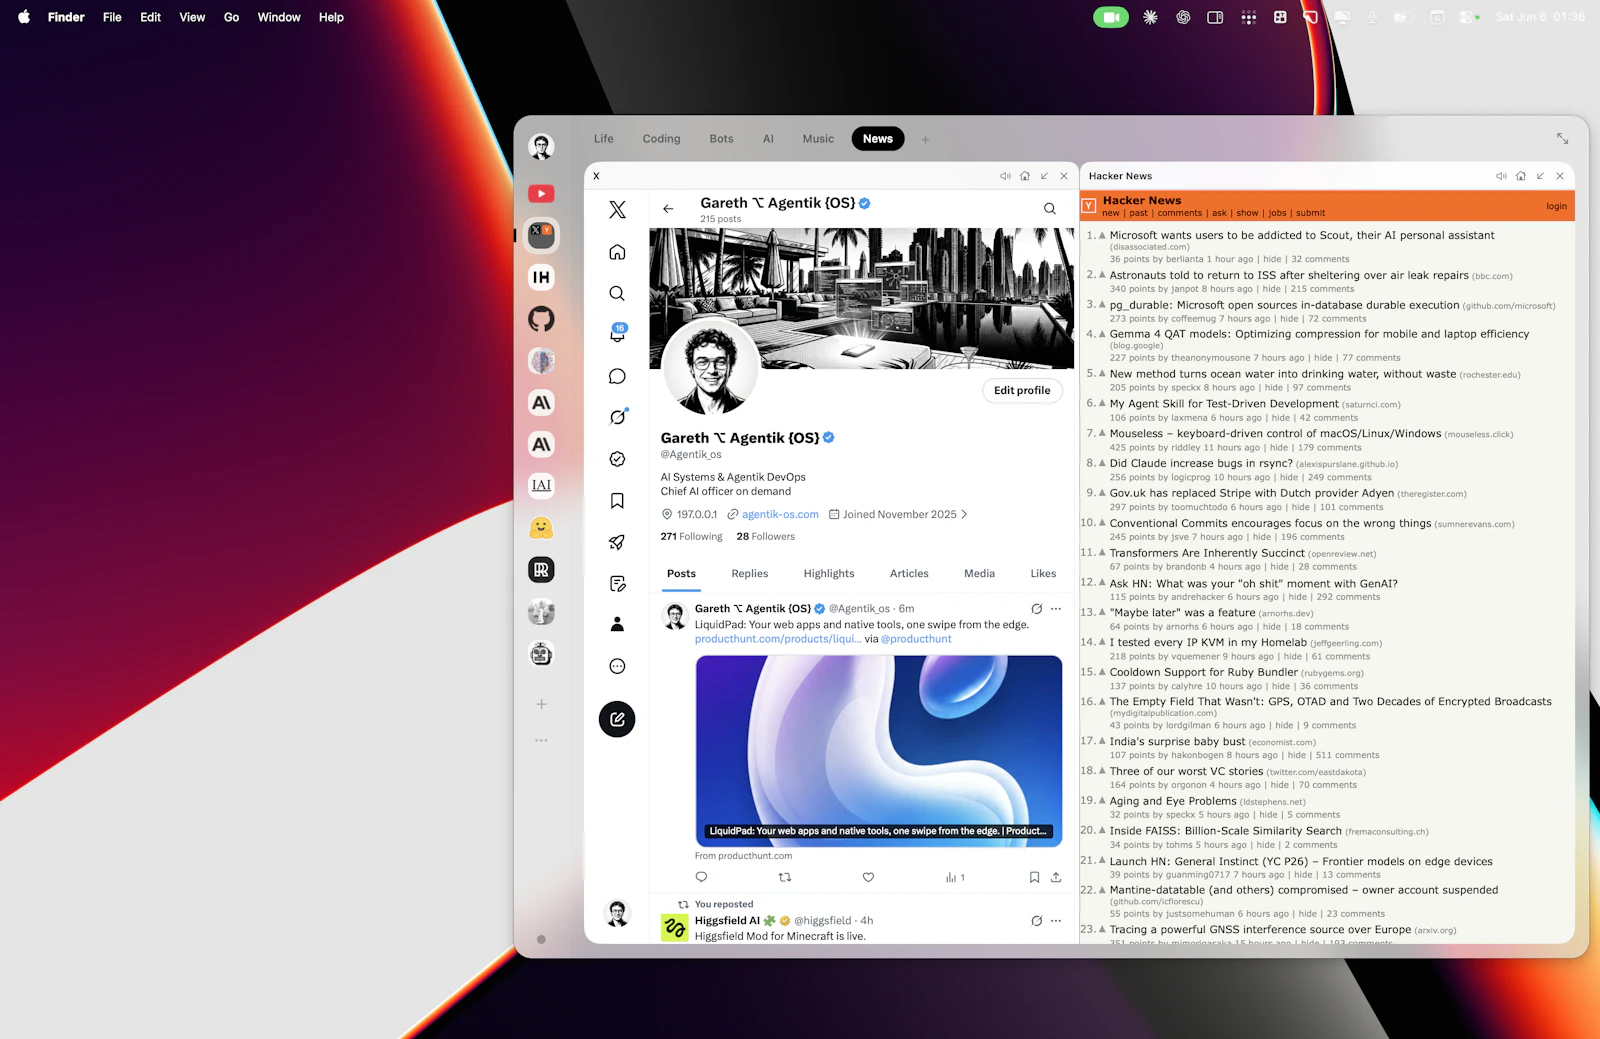Like the LiquidPad post

(x=868, y=877)
